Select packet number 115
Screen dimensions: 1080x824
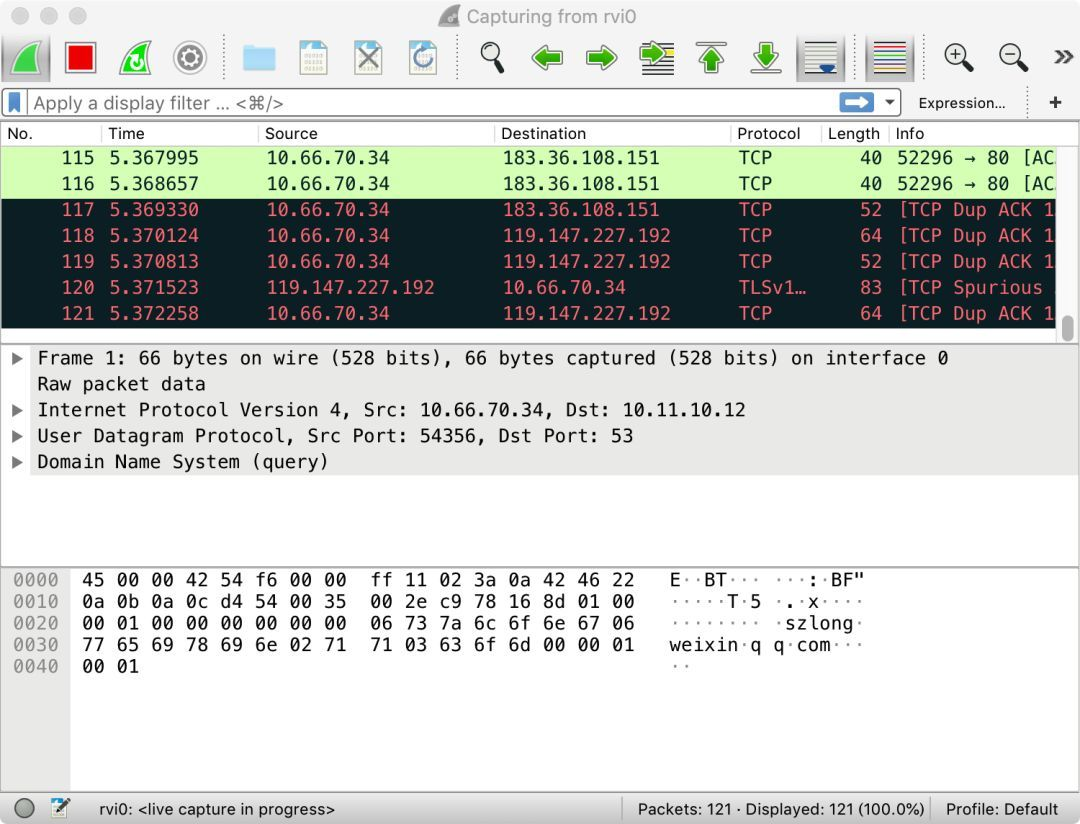(528, 158)
